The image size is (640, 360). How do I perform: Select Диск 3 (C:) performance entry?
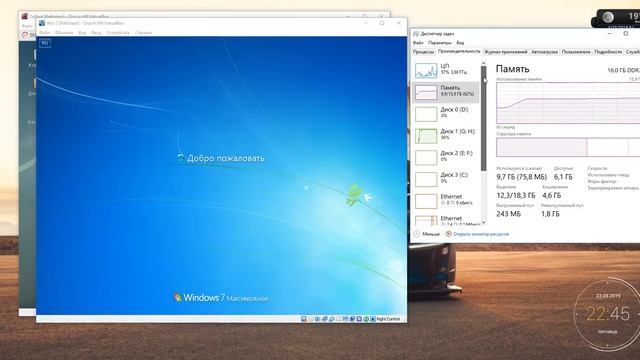pyautogui.click(x=446, y=179)
